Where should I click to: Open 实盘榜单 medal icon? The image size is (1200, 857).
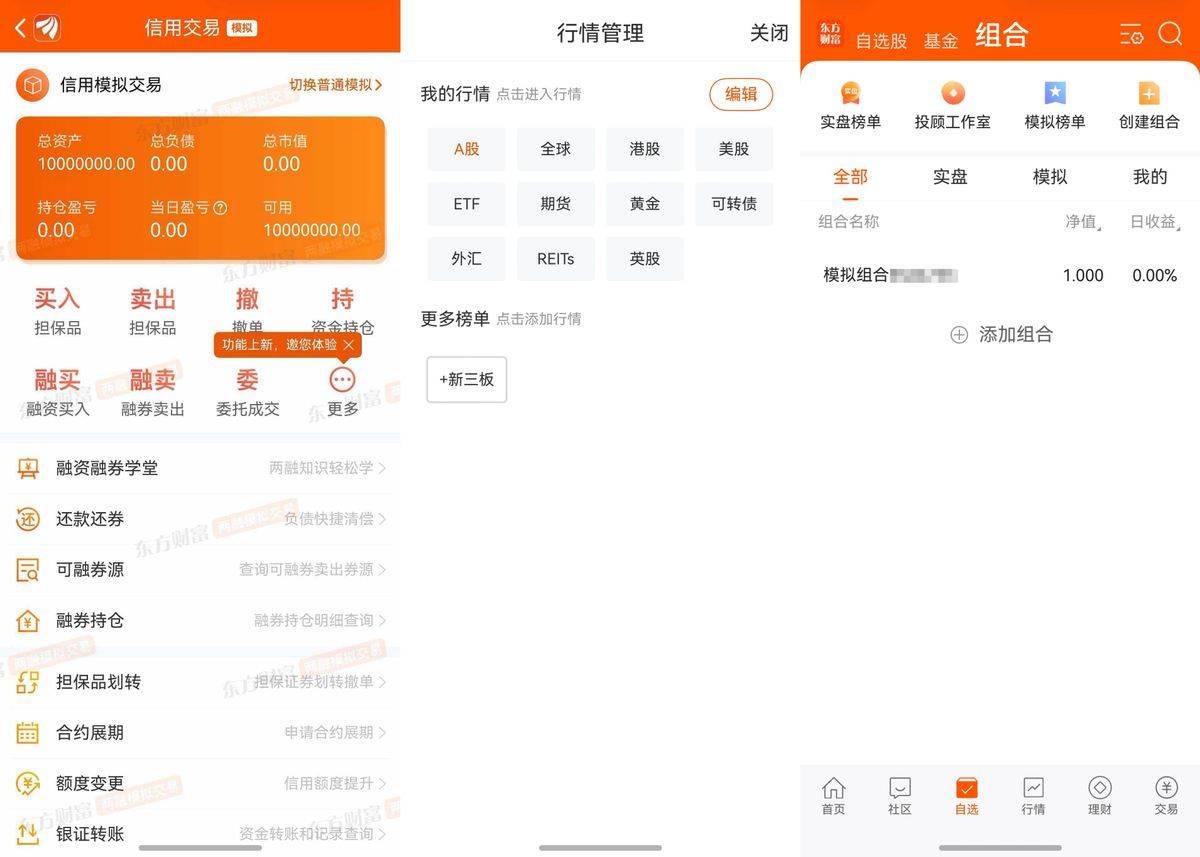(850, 94)
